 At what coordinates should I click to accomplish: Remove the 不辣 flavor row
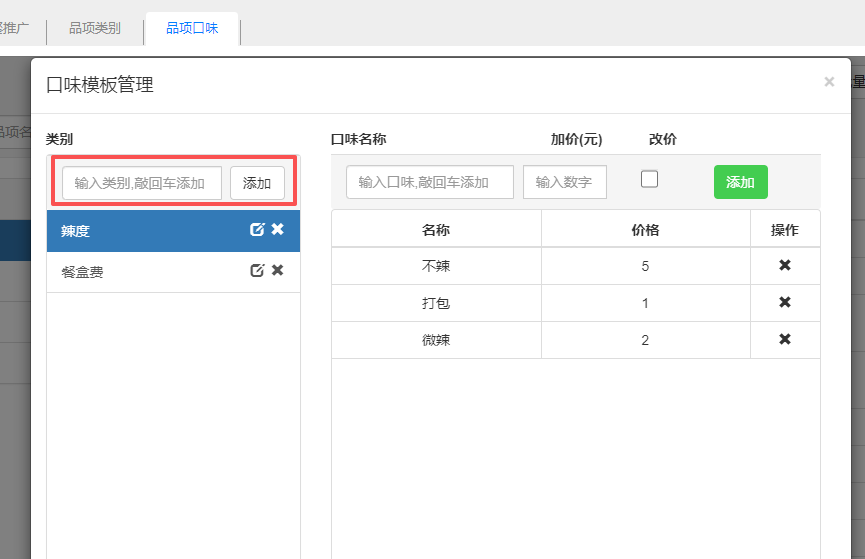pos(785,266)
